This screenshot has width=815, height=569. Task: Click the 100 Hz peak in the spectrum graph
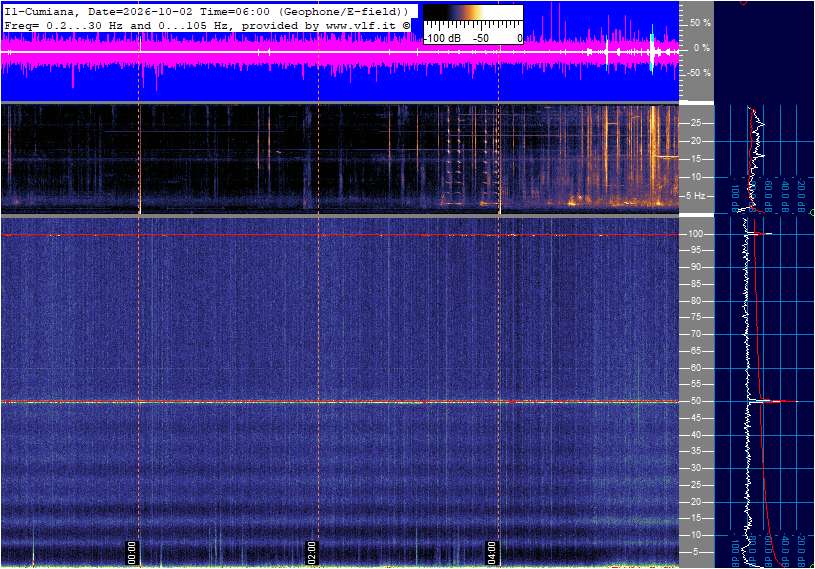tap(760, 234)
